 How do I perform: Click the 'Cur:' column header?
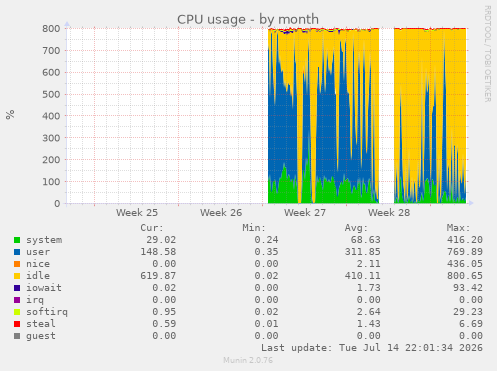coord(152,228)
